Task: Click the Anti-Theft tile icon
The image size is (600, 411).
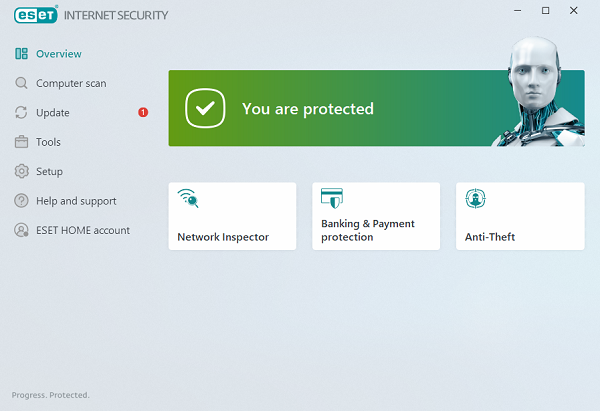Action: click(476, 198)
